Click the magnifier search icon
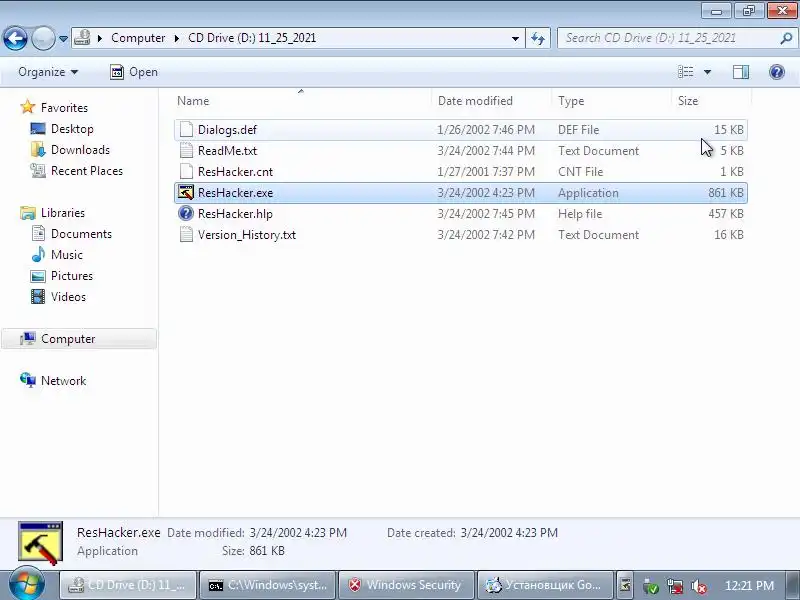Screen dimensions: 800x600 pos(786,38)
